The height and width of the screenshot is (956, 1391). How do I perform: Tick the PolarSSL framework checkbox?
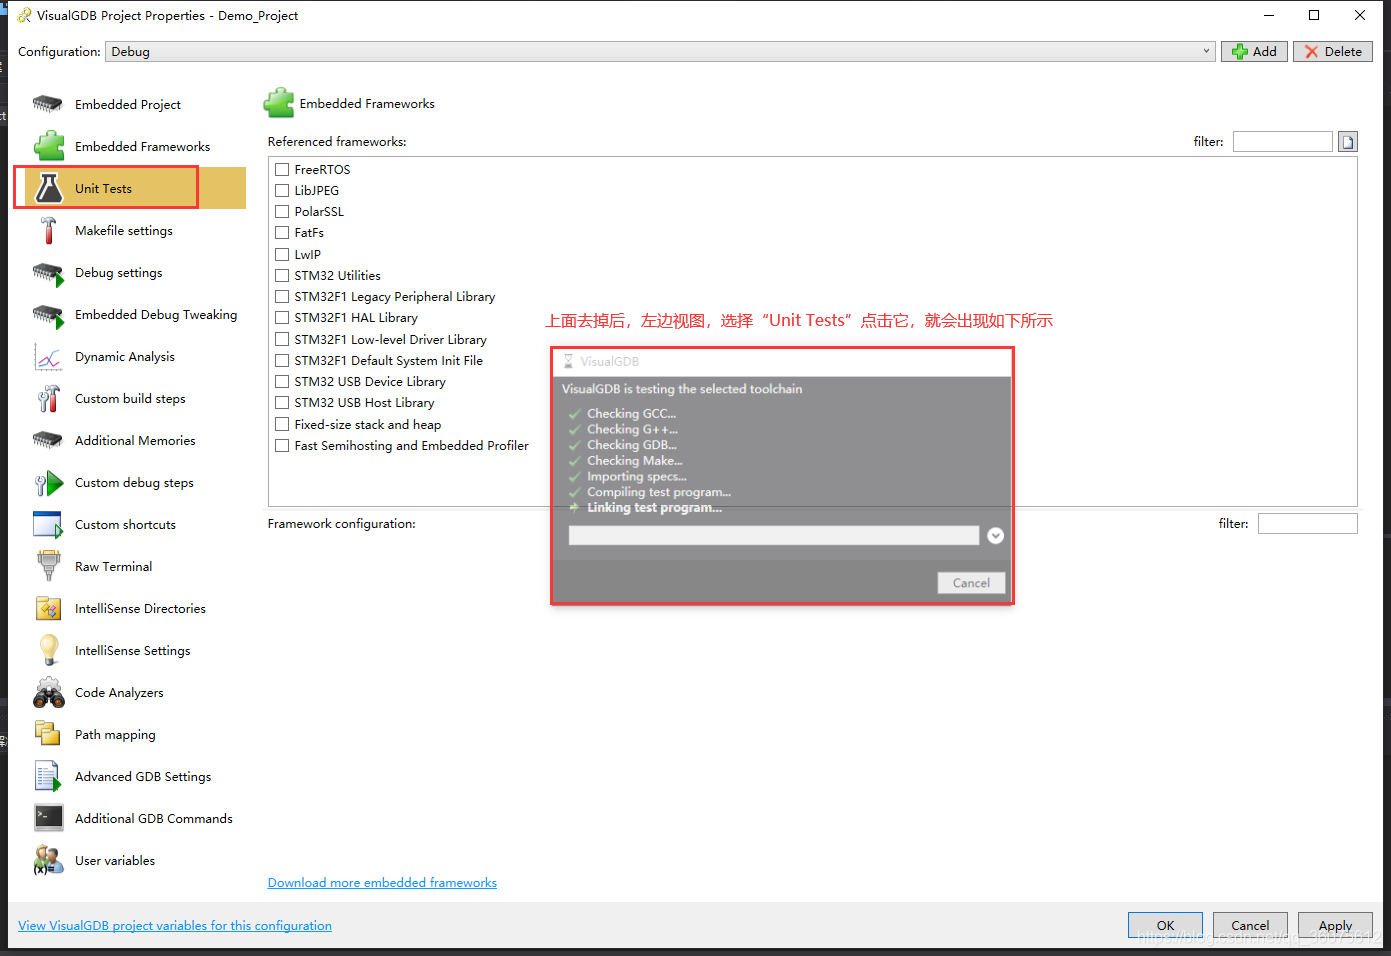coord(282,212)
